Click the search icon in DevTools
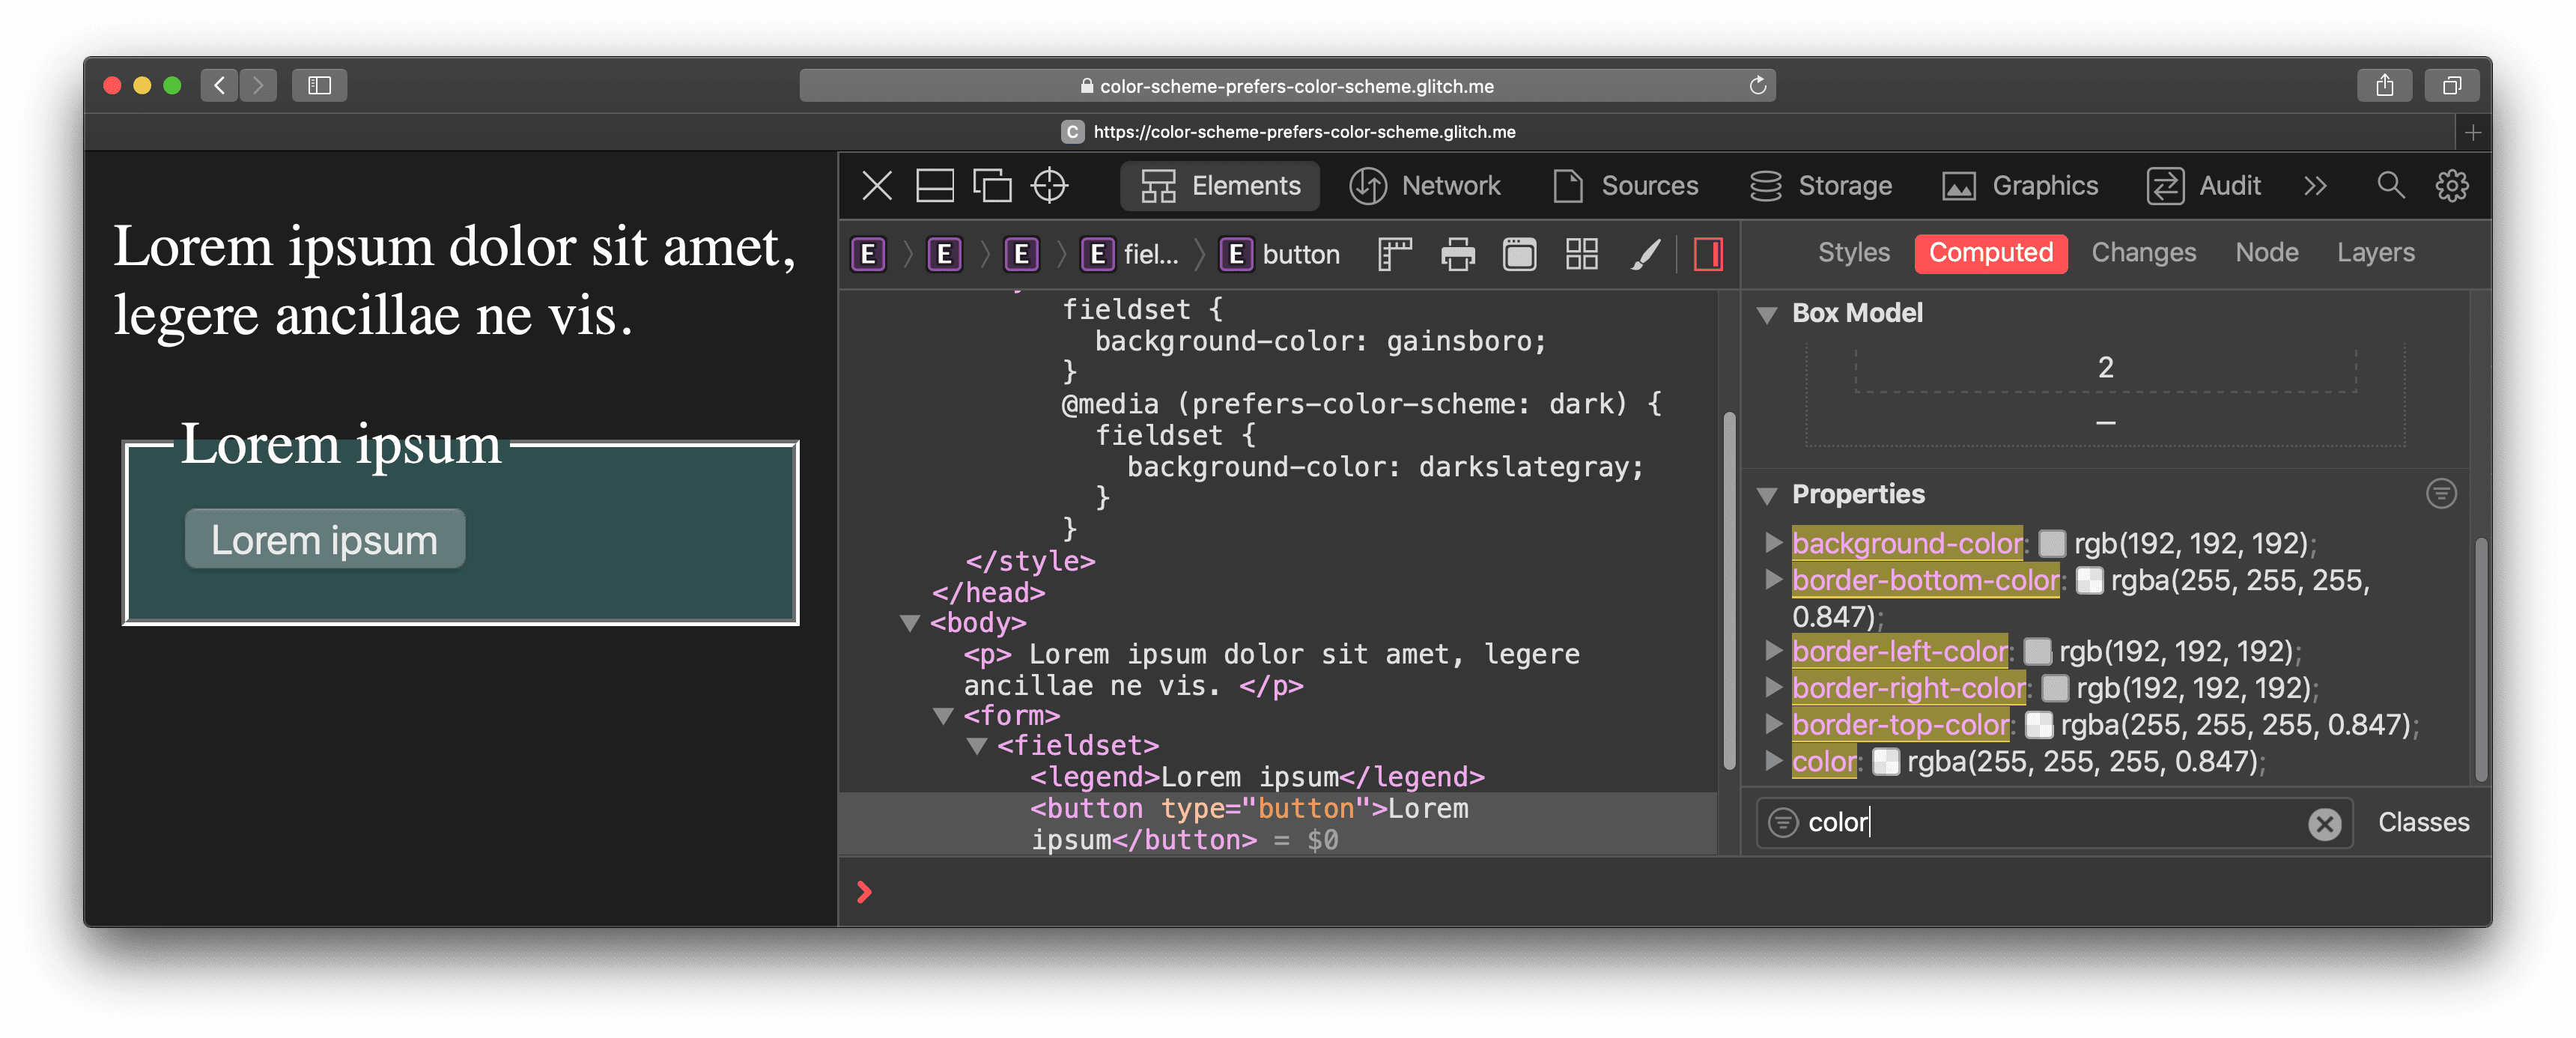 coord(2389,186)
